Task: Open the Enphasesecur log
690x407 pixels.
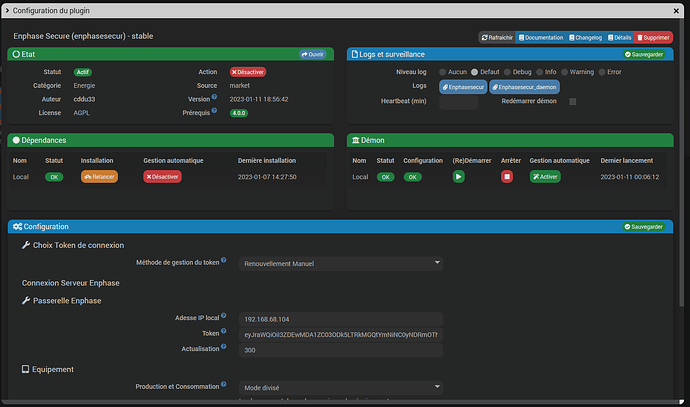Action: 463,87
